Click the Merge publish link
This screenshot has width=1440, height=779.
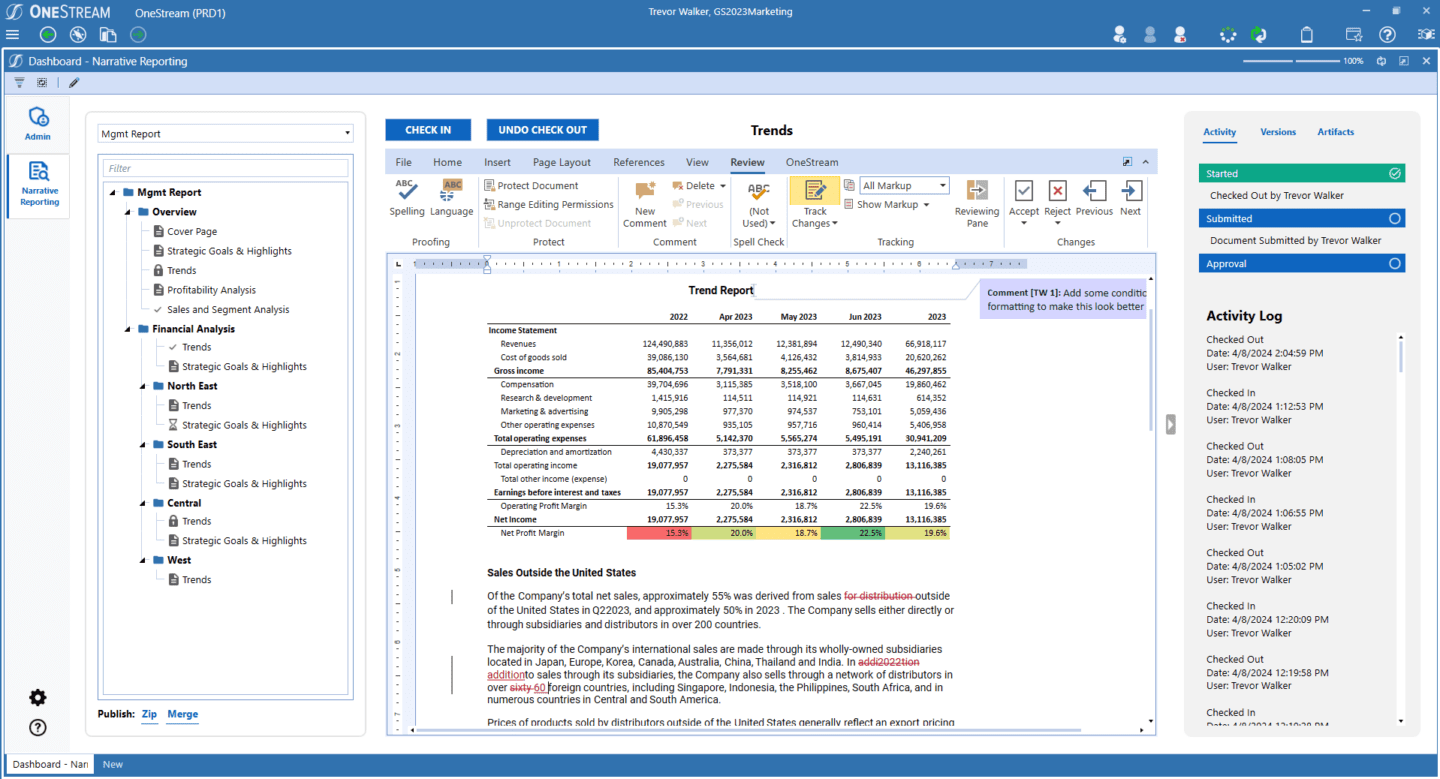tap(183, 714)
